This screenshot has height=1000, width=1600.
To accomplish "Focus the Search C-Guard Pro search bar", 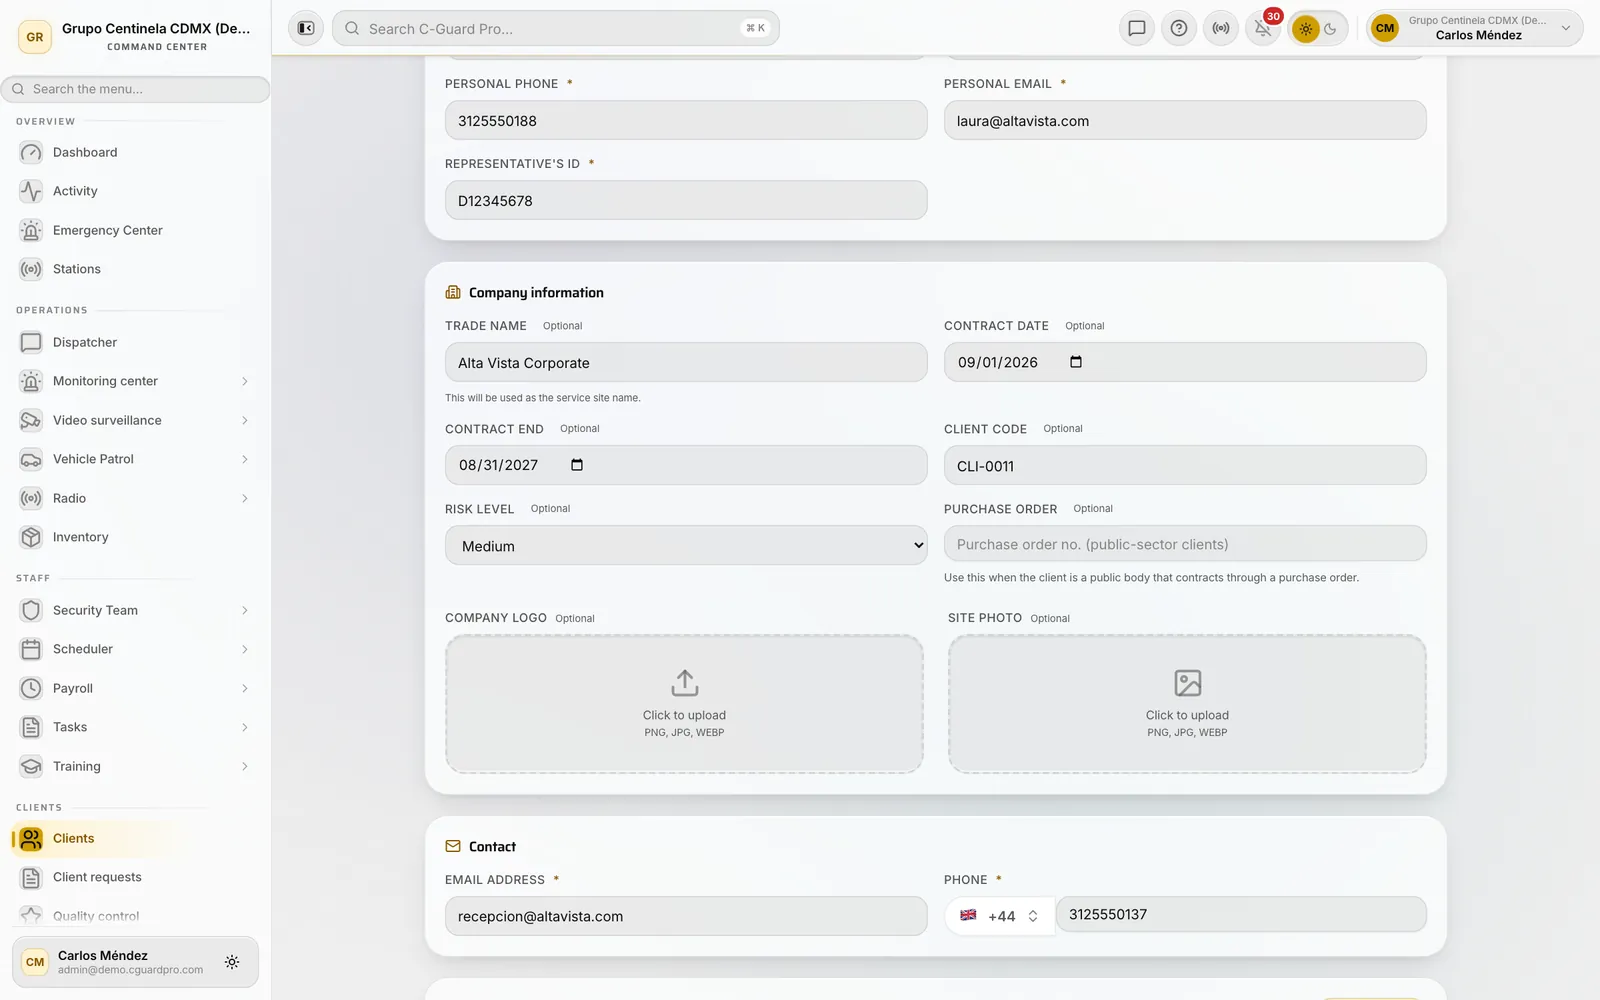I will coord(556,28).
